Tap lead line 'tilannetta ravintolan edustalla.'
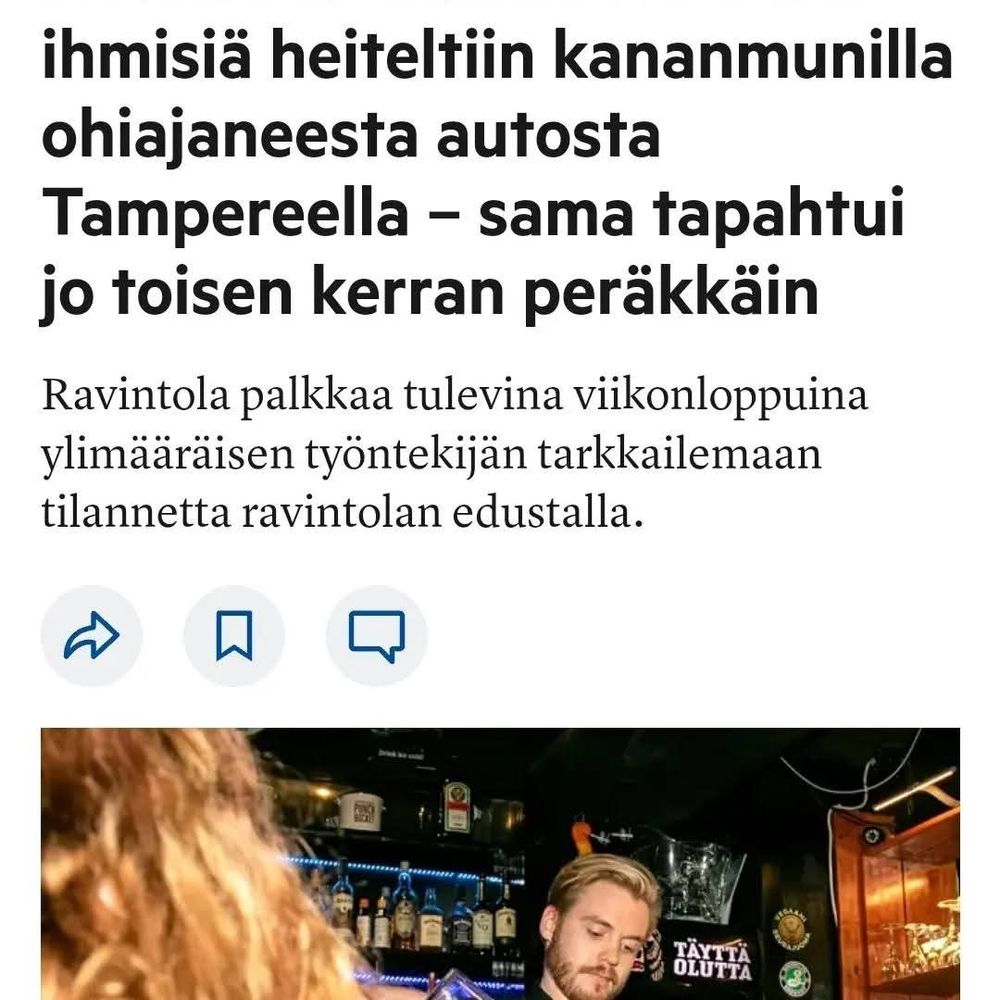The width and height of the screenshot is (1000, 1000). click(x=342, y=513)
